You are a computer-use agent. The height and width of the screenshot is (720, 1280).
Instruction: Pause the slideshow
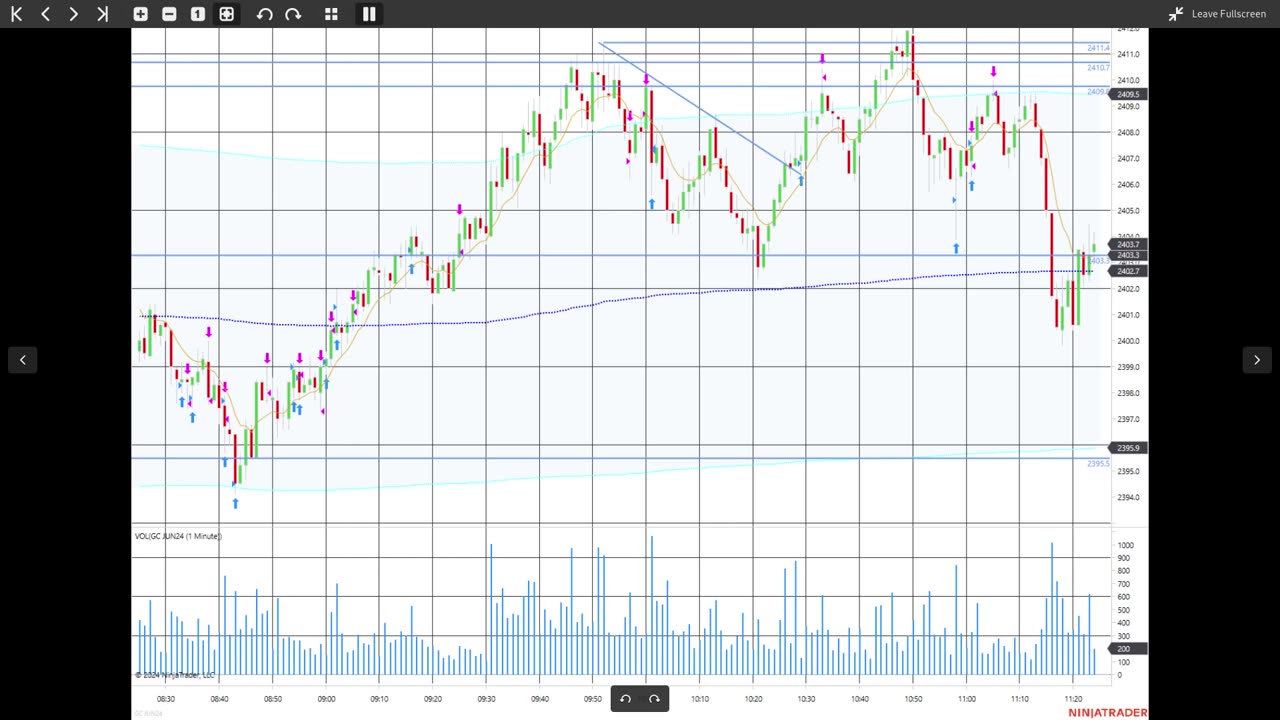coord(369,14)
